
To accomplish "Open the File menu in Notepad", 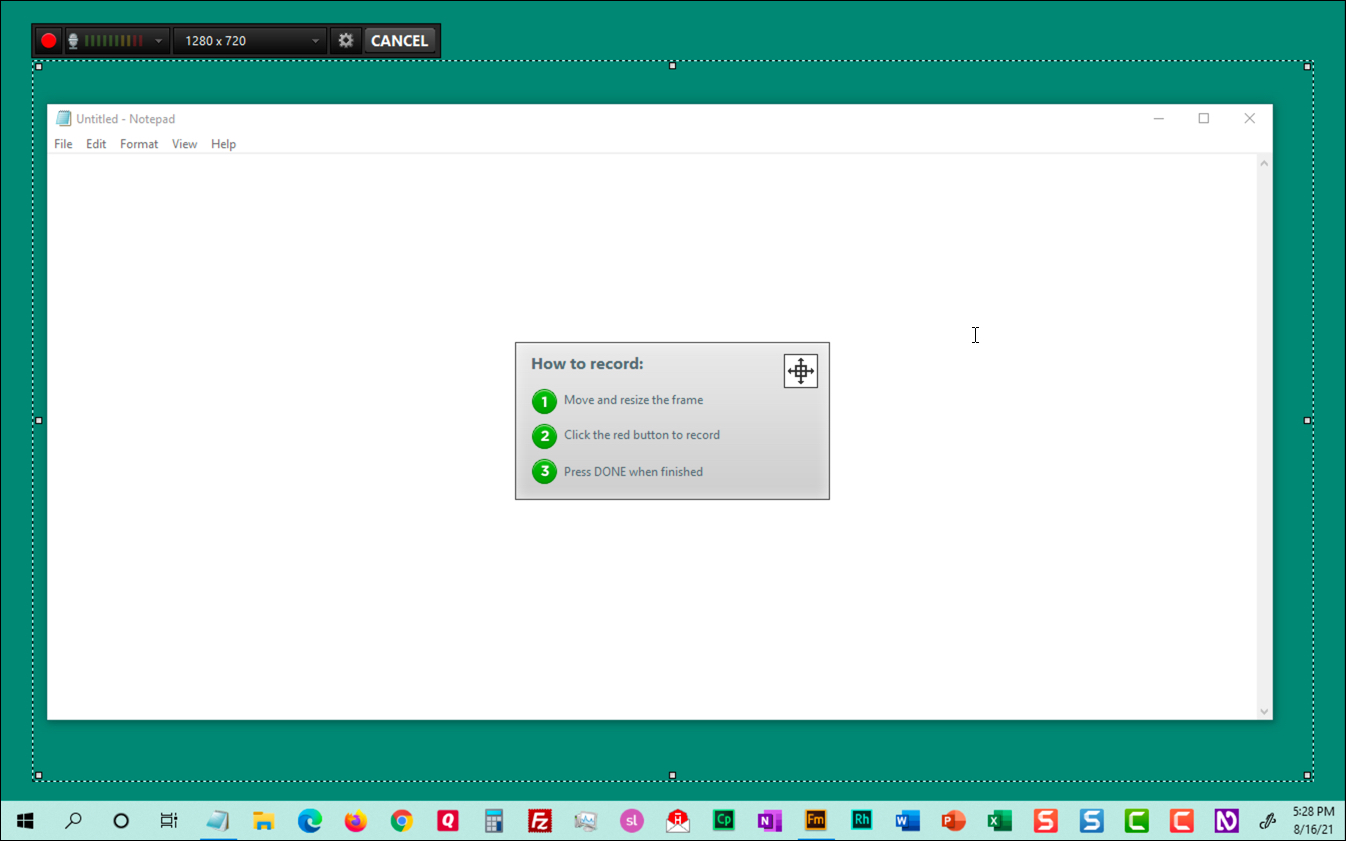I will click(x=63, y=143).
